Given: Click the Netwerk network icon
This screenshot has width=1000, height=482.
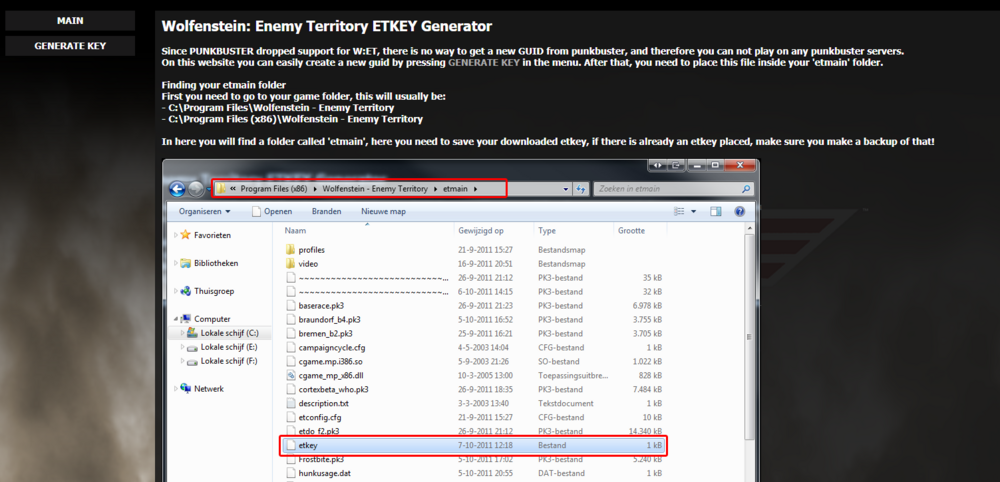Looking at the screenshot, I should click(186, 388).
